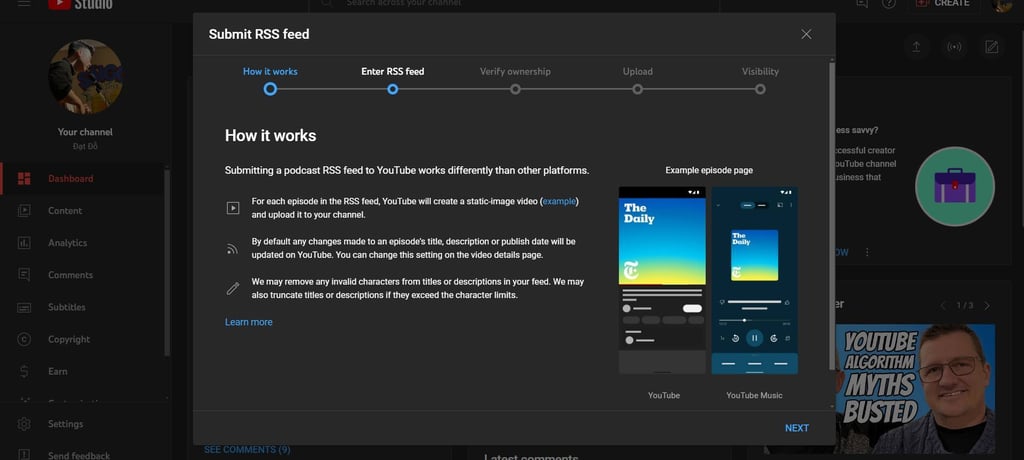Open YouTube Algorithm Myths Busted thumbnail

tap(916, 389)
